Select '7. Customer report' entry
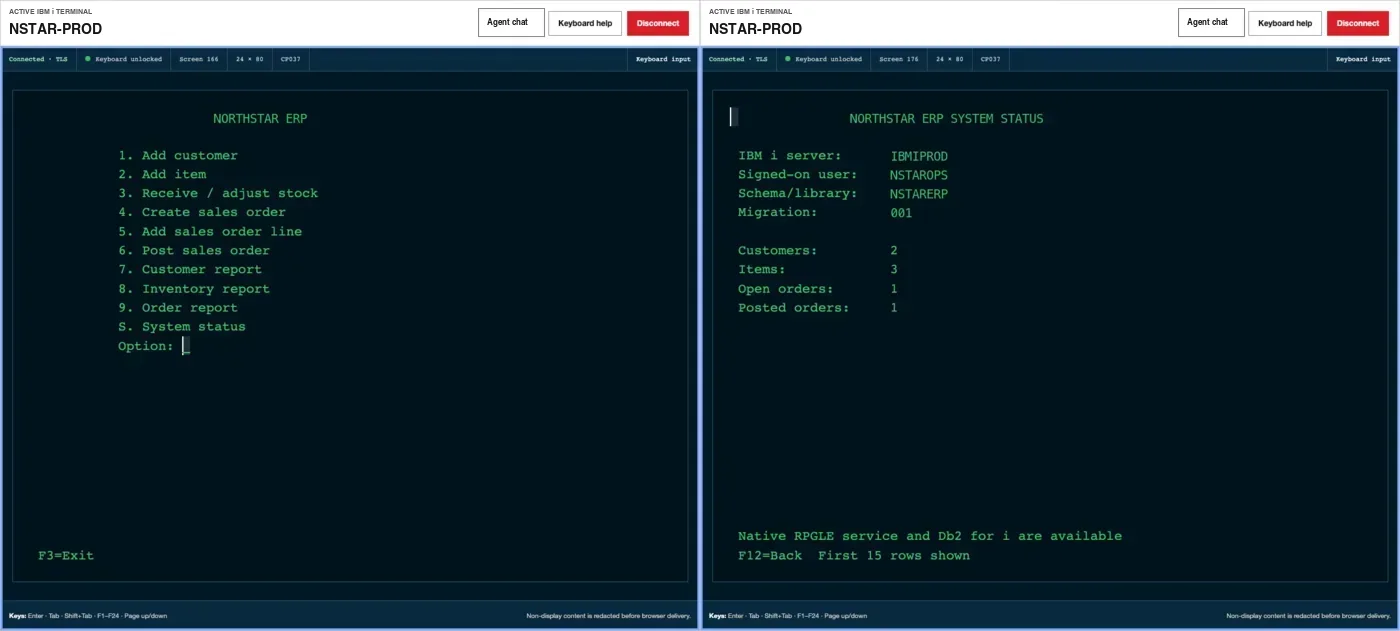 (190, 269)
